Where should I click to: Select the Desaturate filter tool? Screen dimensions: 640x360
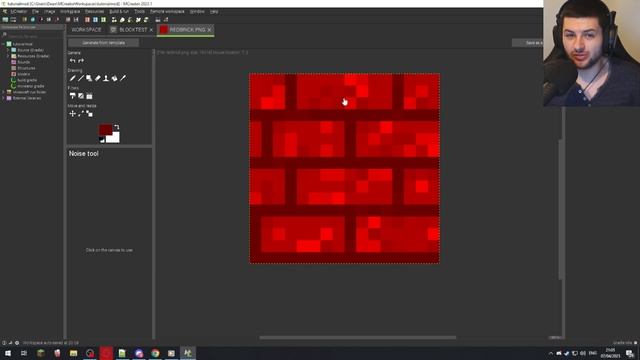(x=81, y=96)
